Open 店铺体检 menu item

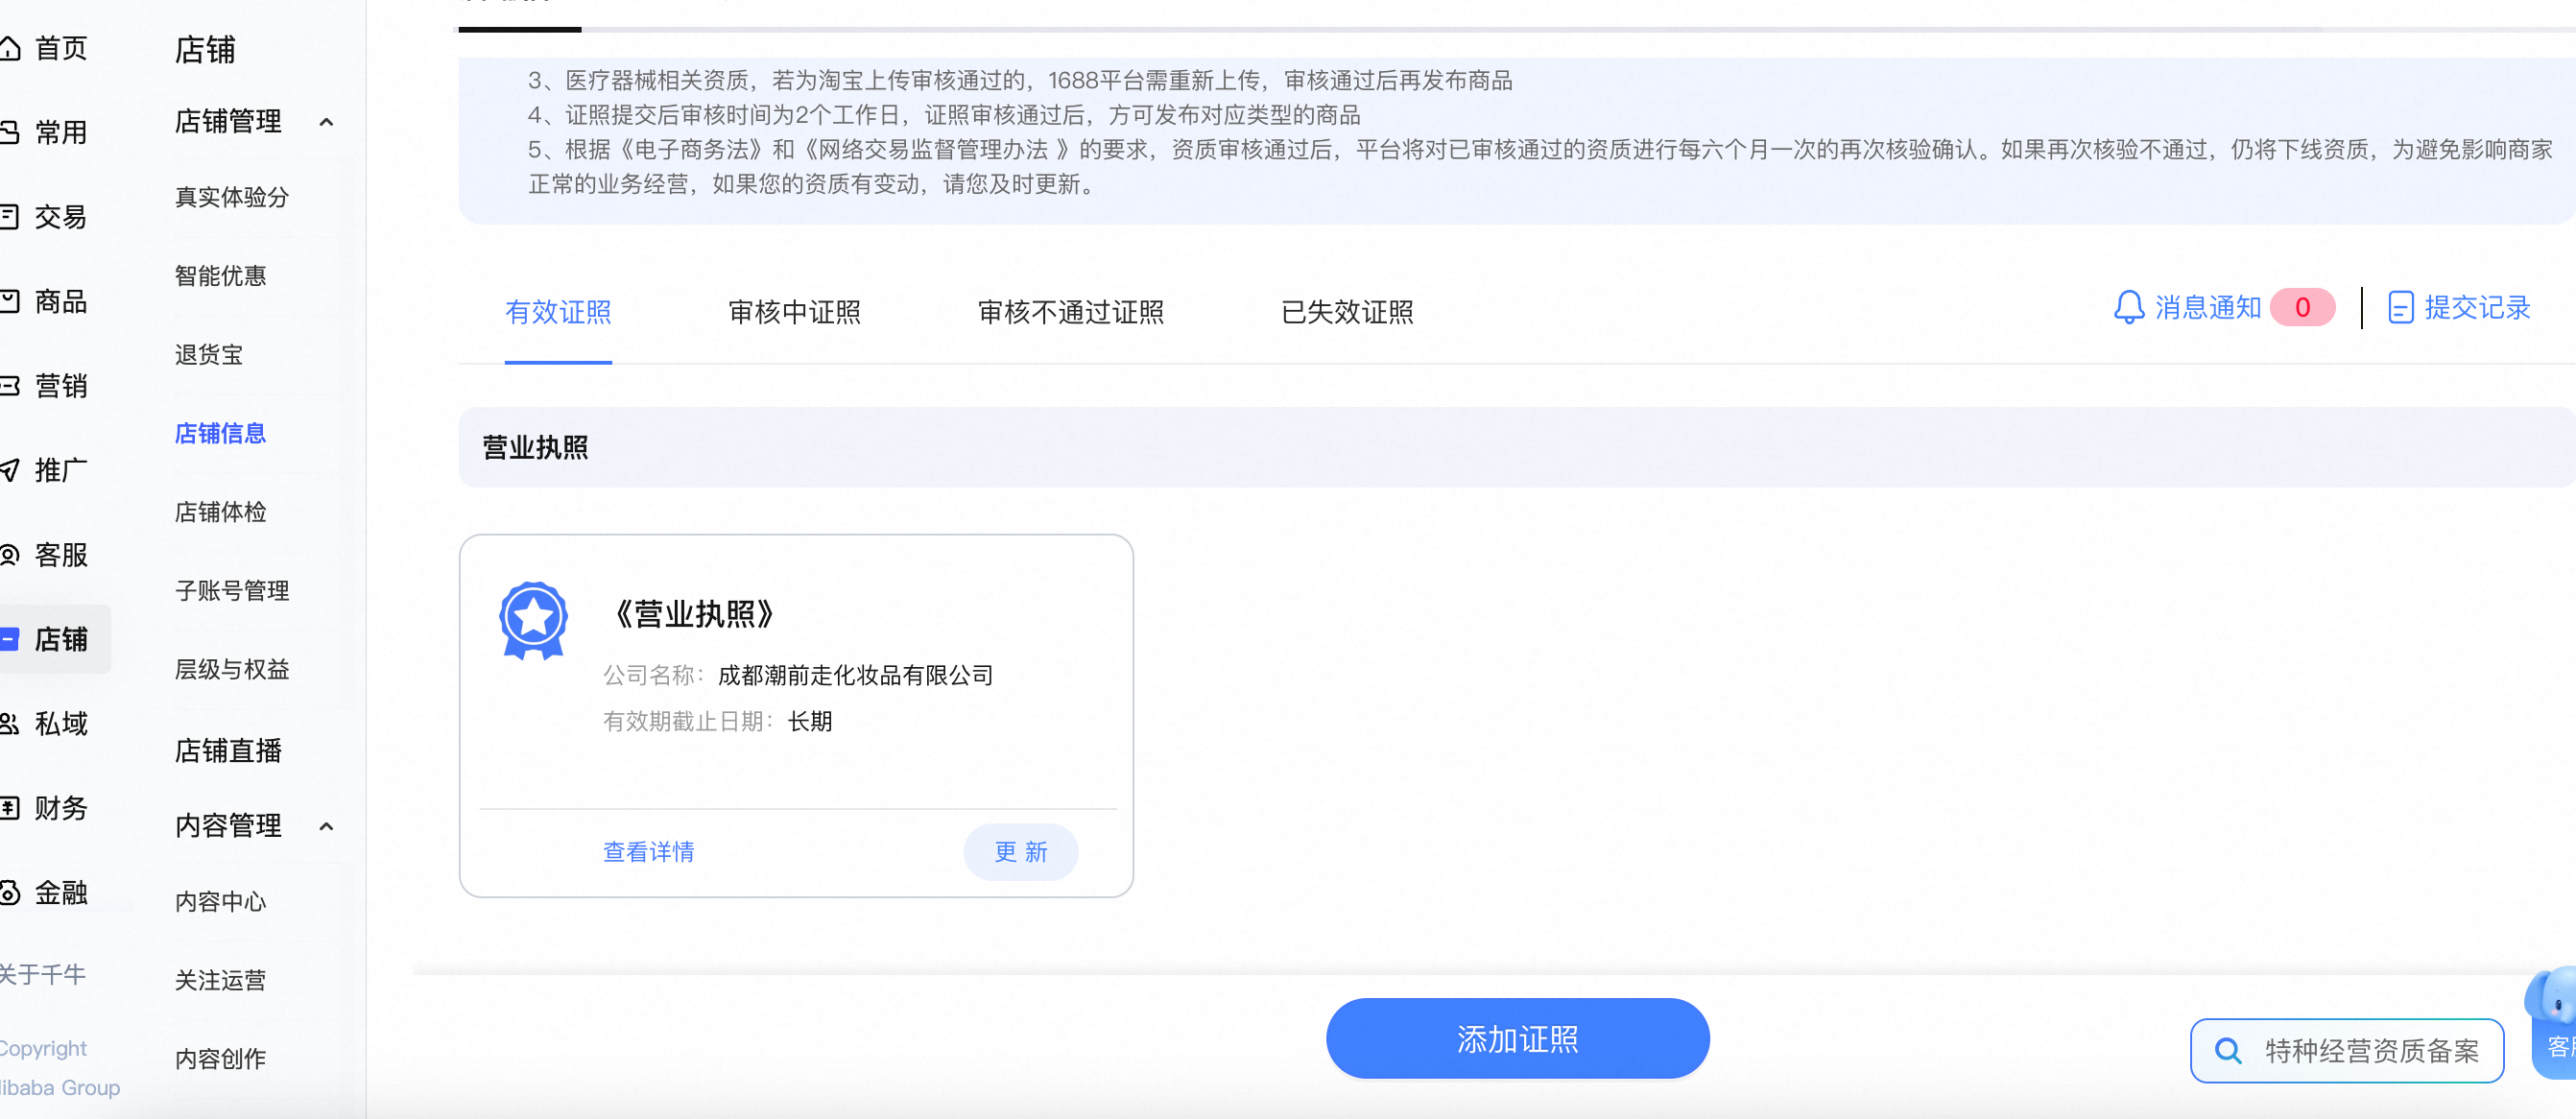[x=220, y=512]
